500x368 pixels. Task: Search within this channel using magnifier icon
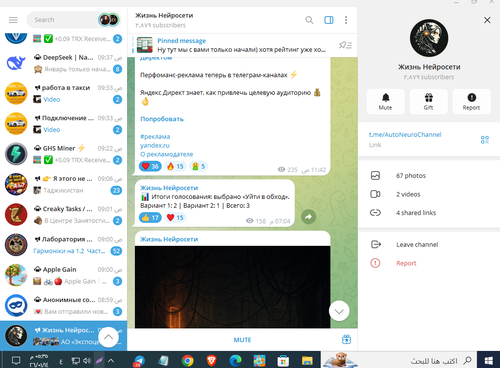tap(309, 20)
